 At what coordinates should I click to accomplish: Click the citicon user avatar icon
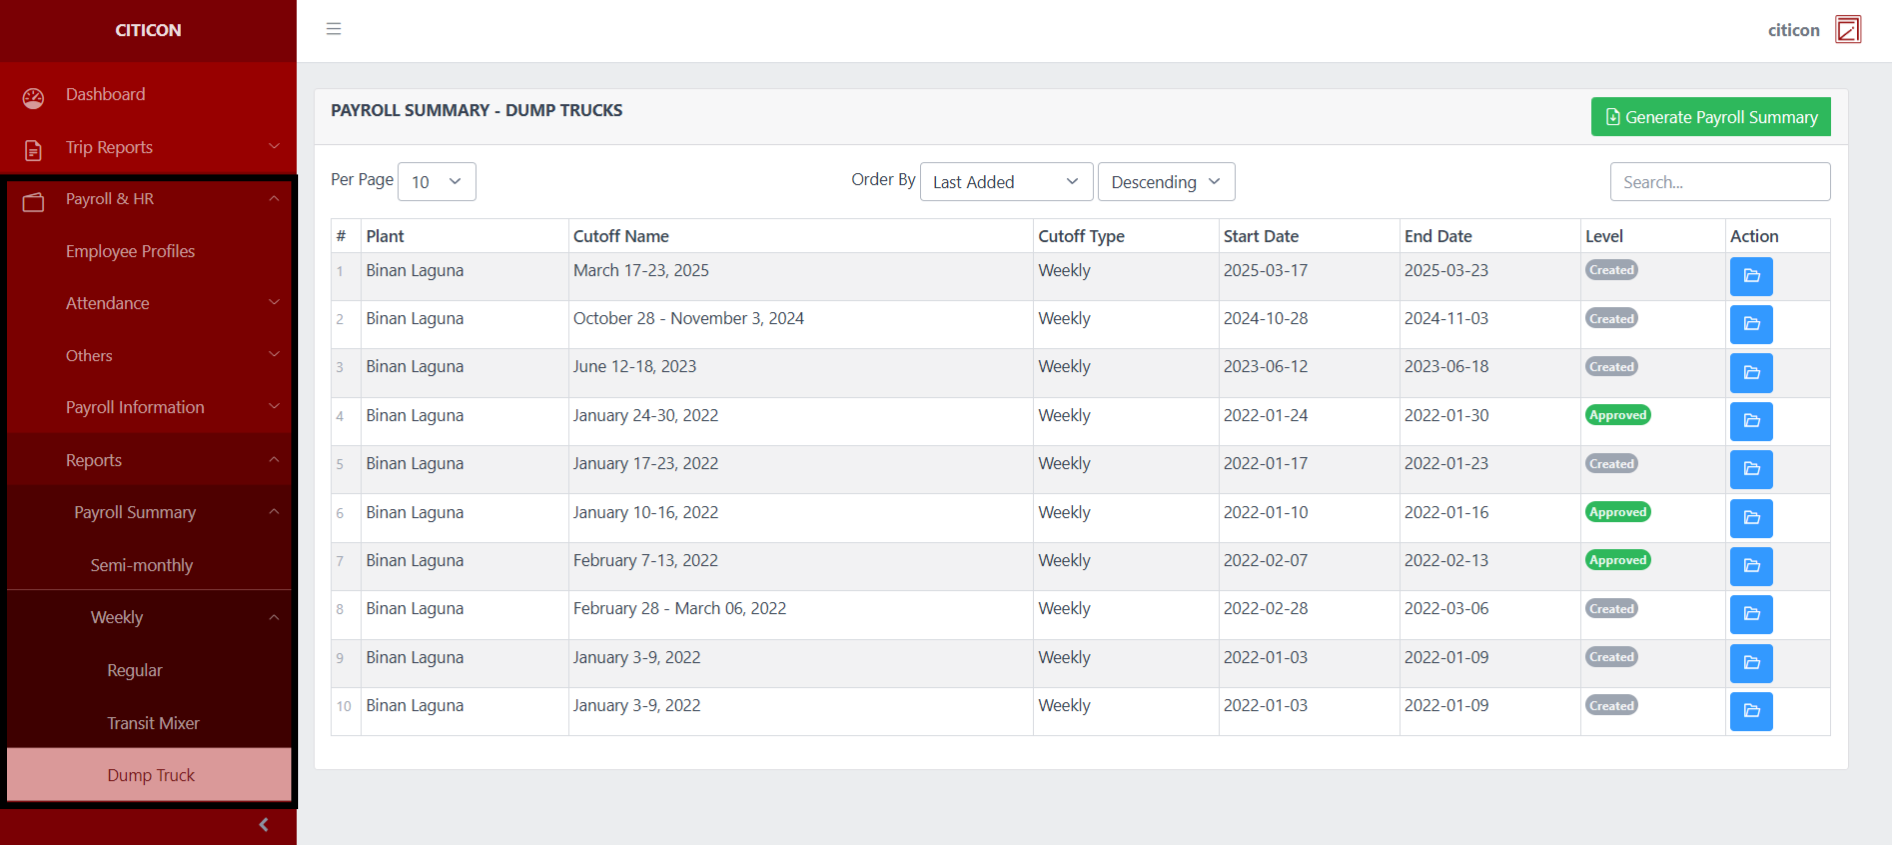1847,30
